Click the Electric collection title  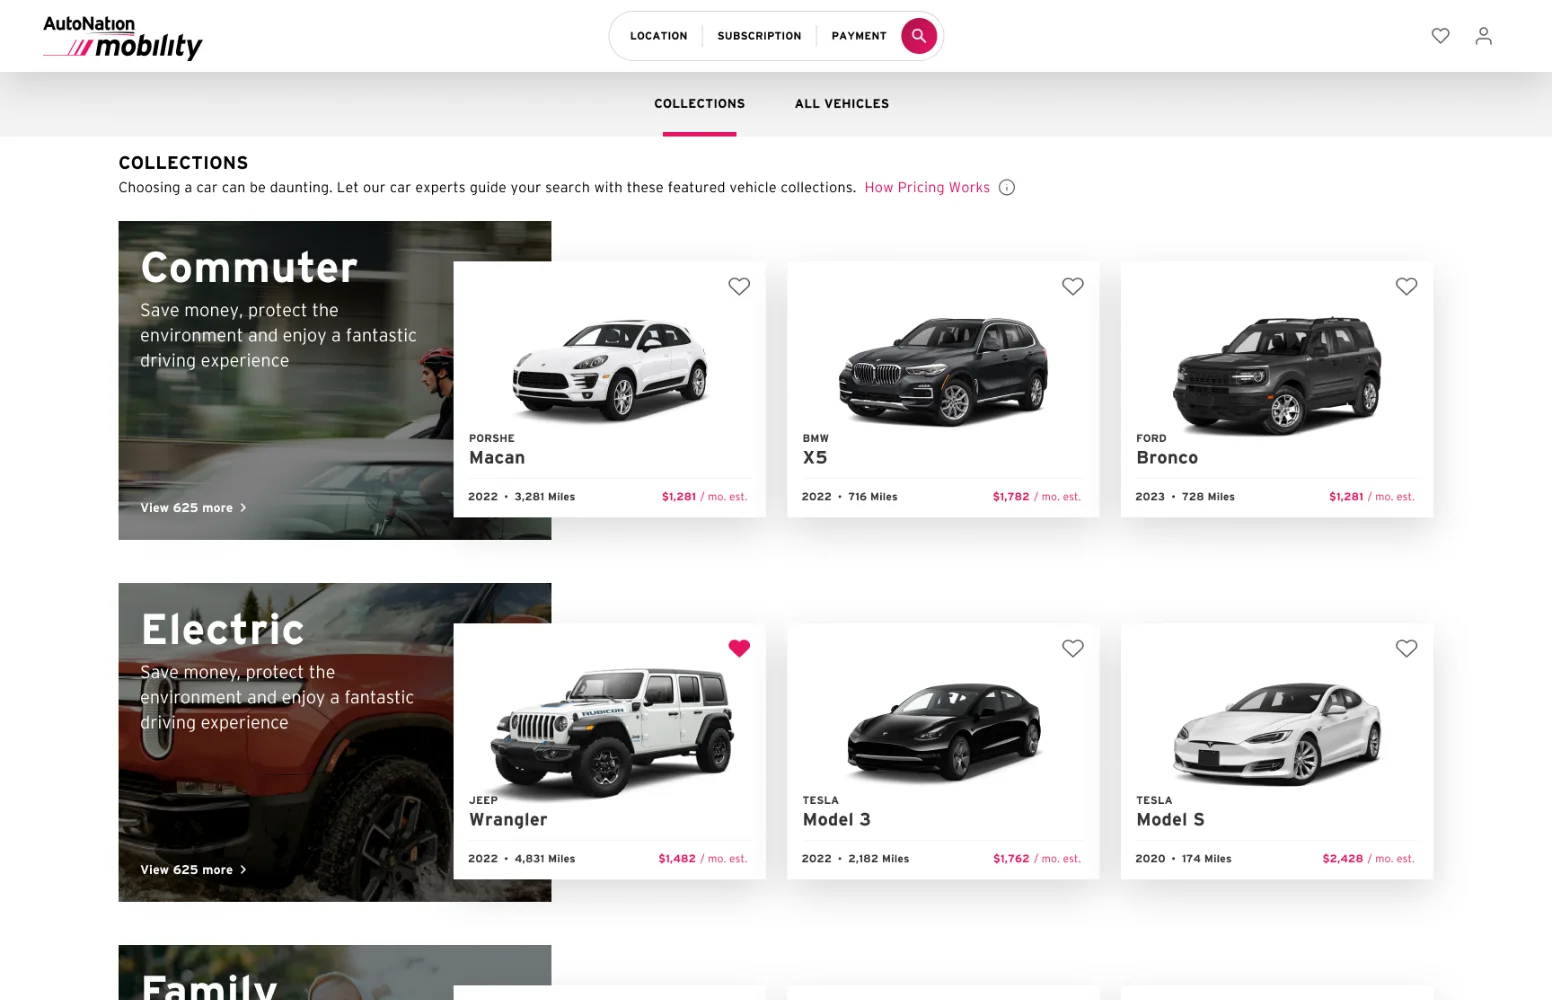[222, 630]
